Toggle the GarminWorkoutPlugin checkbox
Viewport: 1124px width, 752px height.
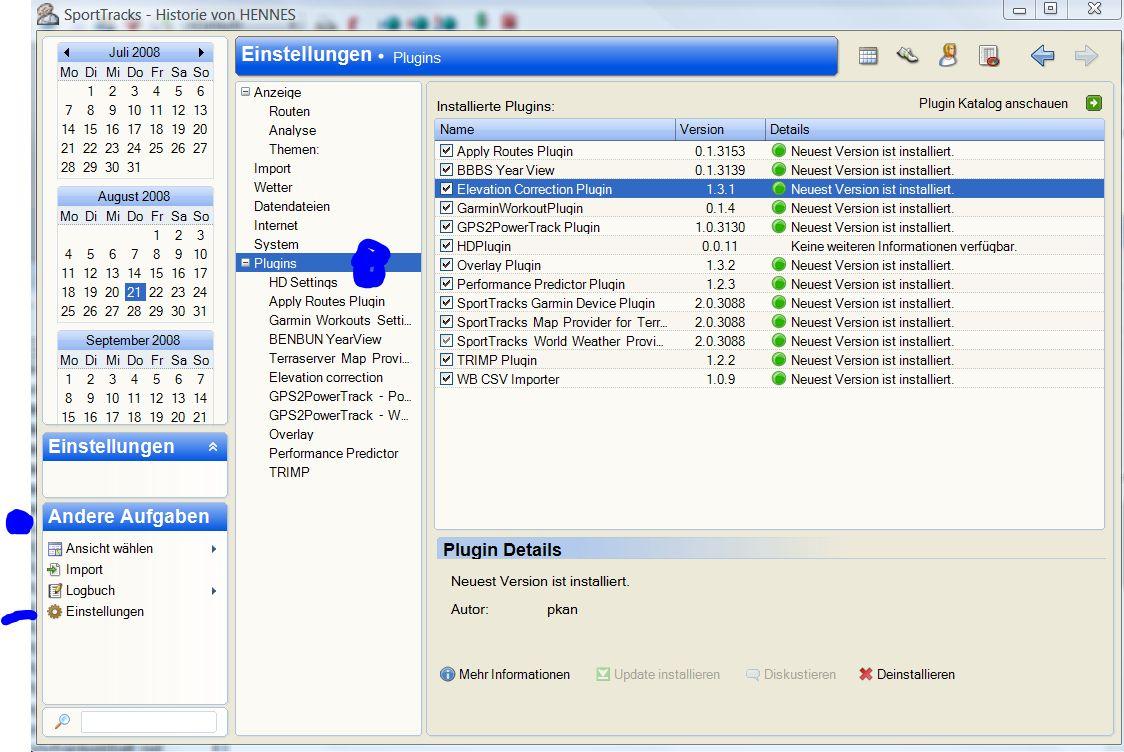point(447,208)
